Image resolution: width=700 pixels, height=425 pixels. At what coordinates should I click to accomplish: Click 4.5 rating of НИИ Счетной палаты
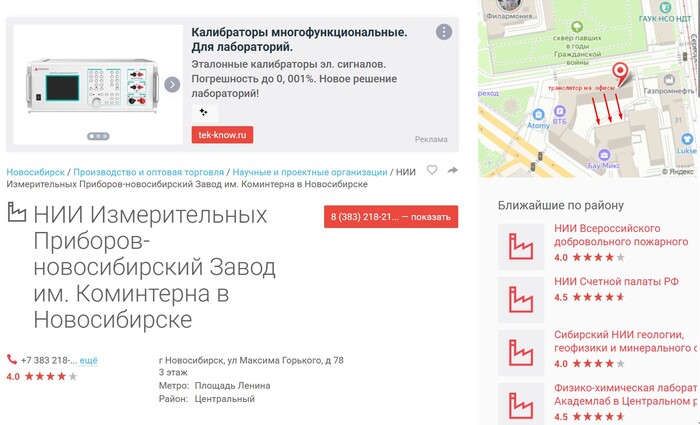click(589, 297)
